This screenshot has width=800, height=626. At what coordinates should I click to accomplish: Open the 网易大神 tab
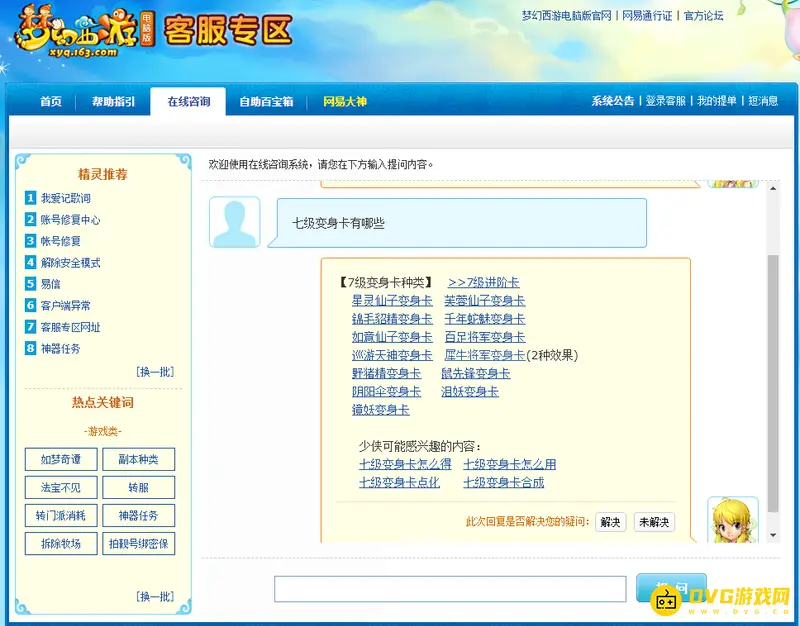point(345,102)
